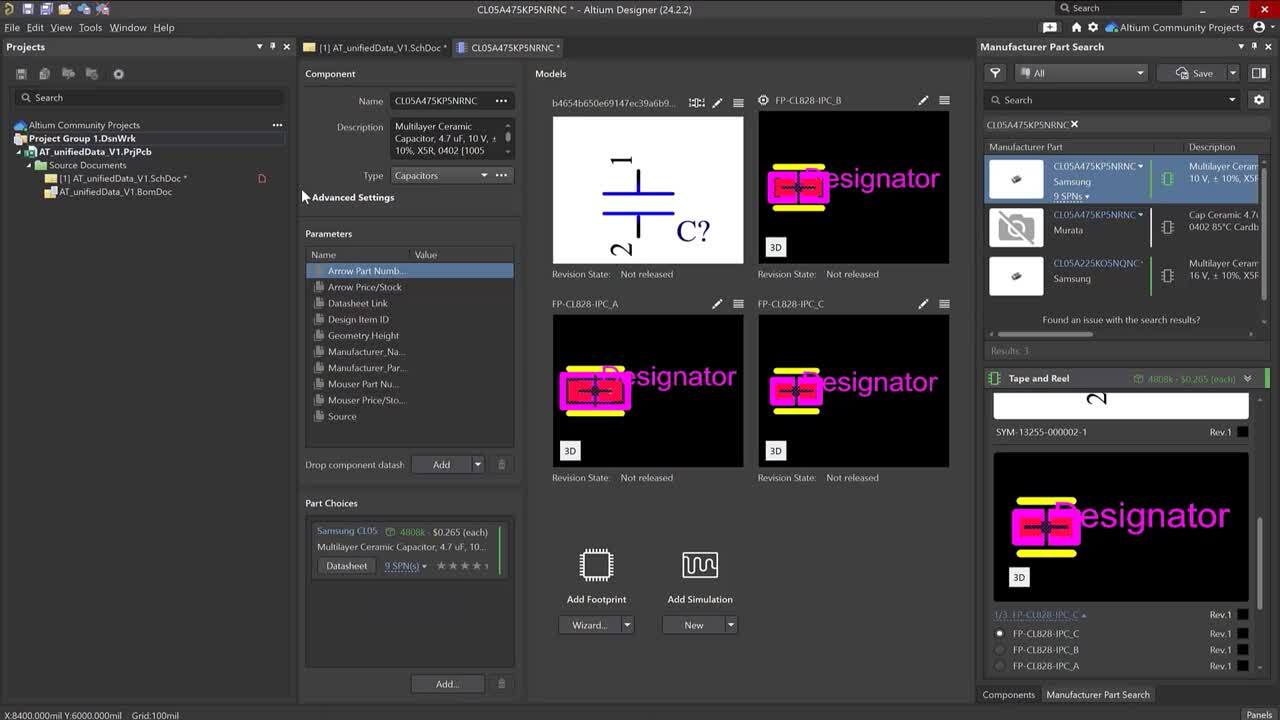Screen dimensions: 1280x720
Task: Open the footprint Wizard dropdown arrow
Action: pyautogui.click(x=627, y=626)
